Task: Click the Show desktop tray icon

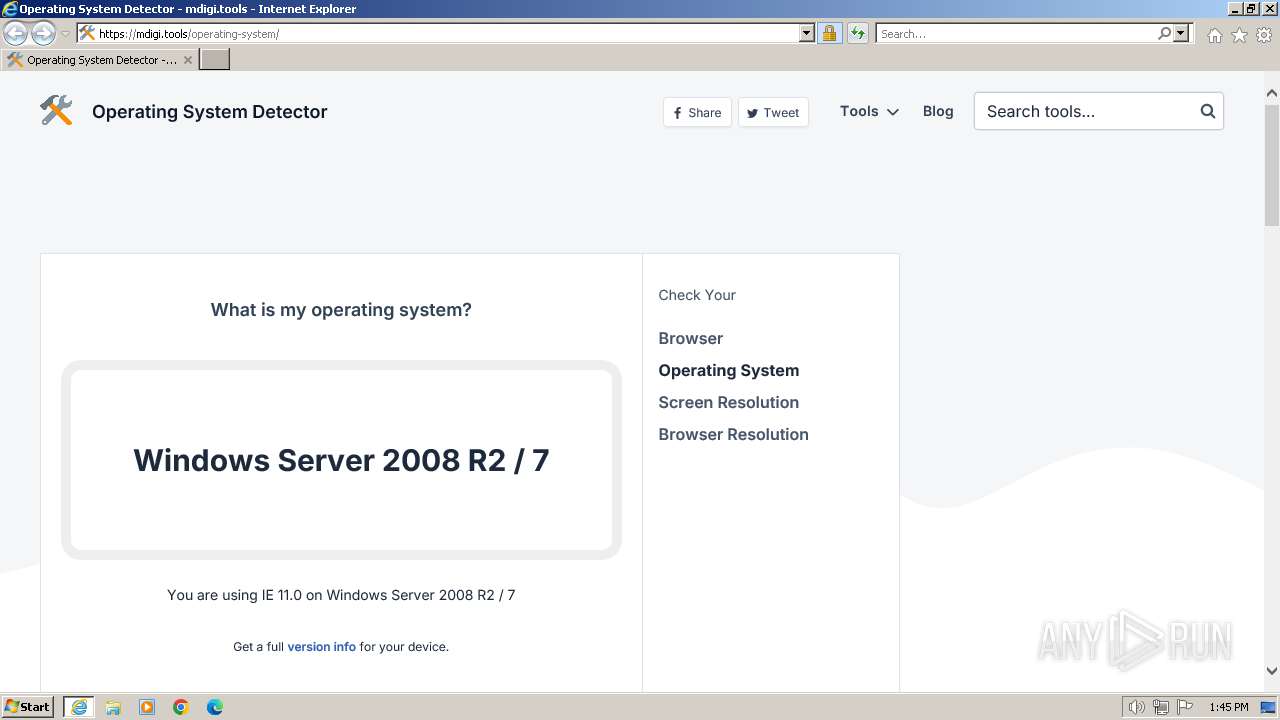Action: (x=1269, y=707)
